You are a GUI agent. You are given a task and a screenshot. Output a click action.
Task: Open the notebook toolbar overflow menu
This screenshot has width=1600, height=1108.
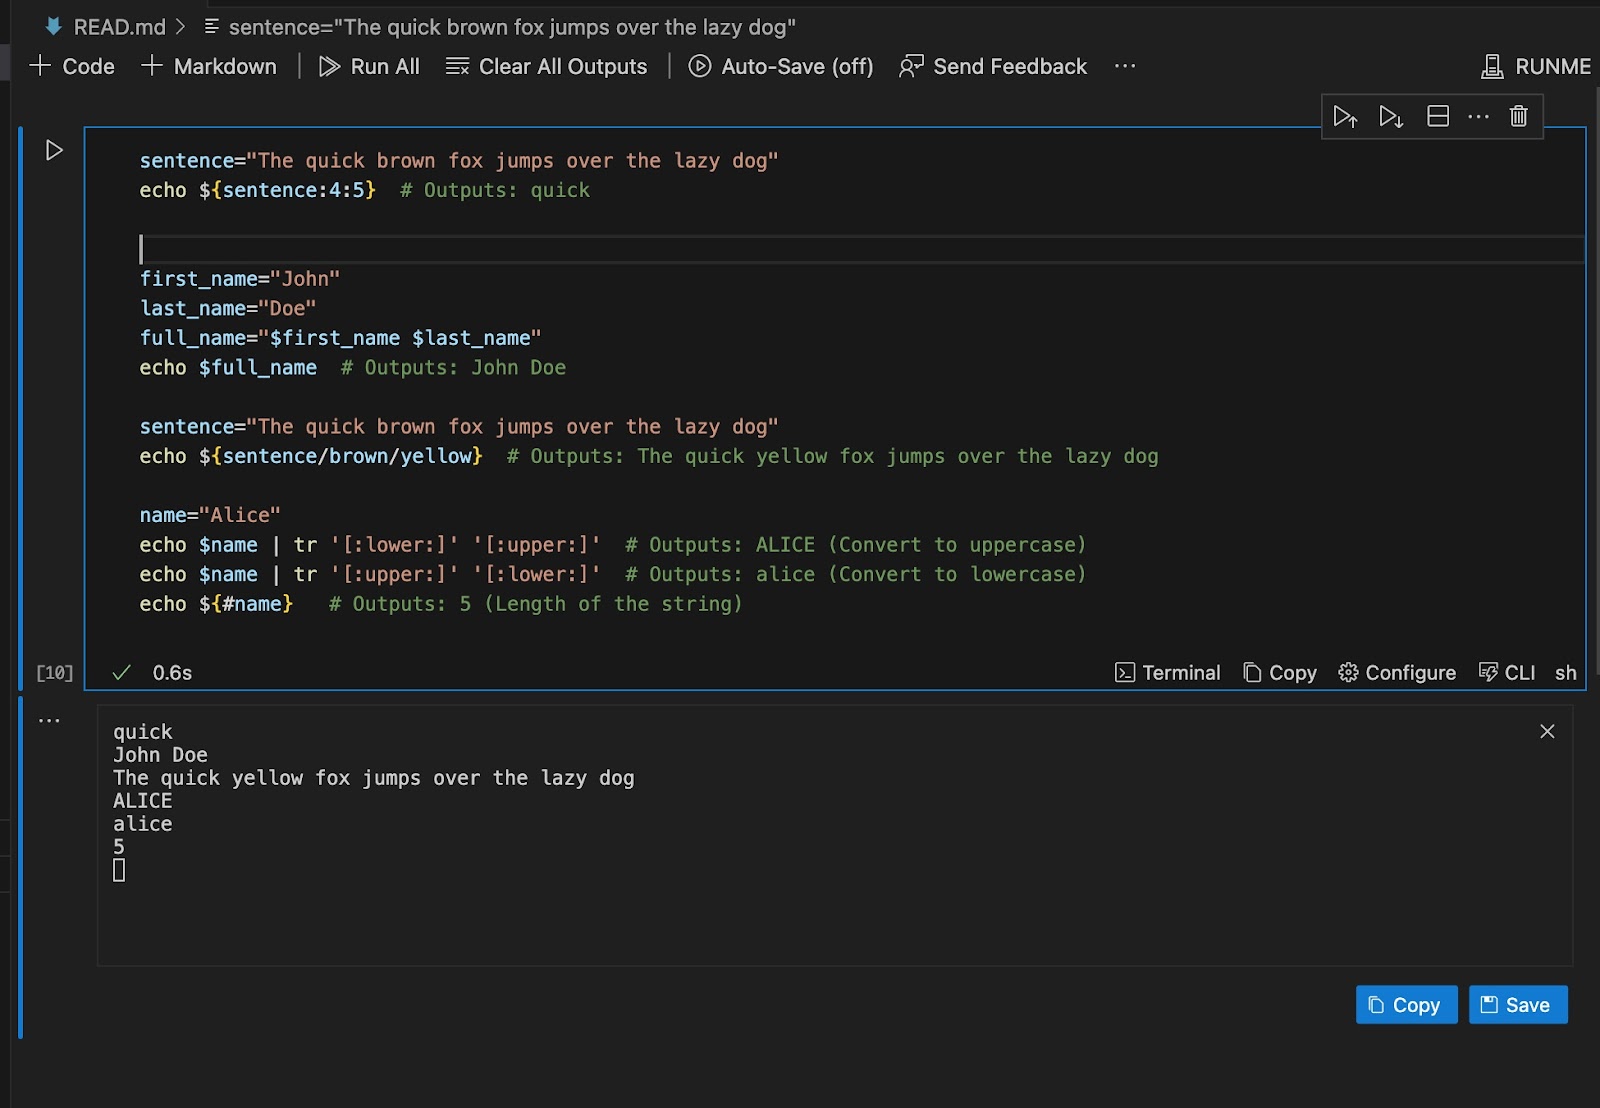1125,66
